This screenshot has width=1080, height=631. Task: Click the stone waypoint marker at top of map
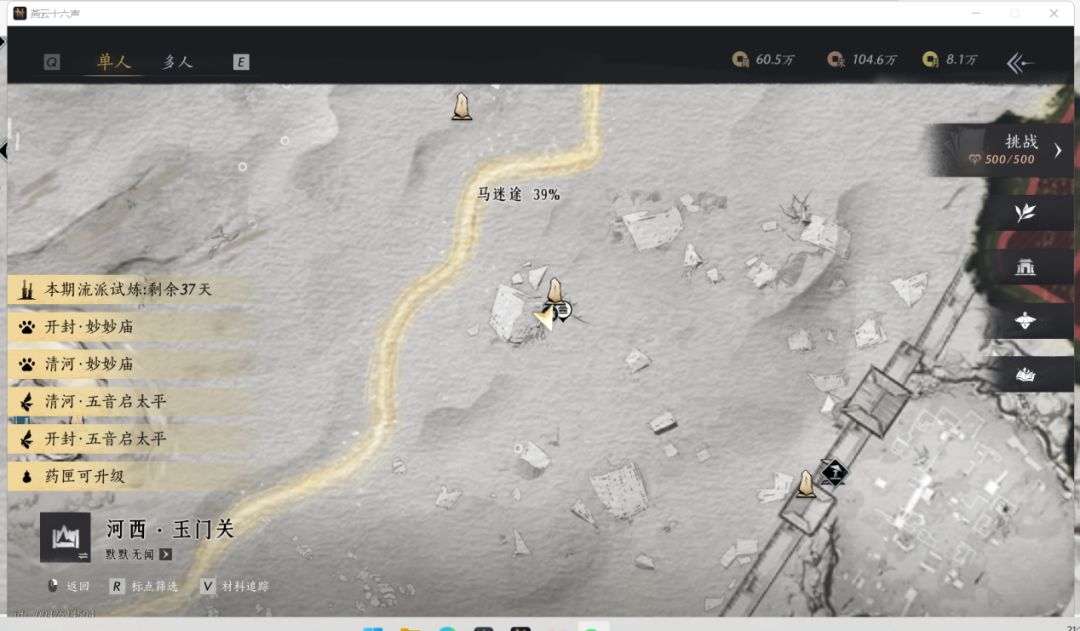[462, 107]
